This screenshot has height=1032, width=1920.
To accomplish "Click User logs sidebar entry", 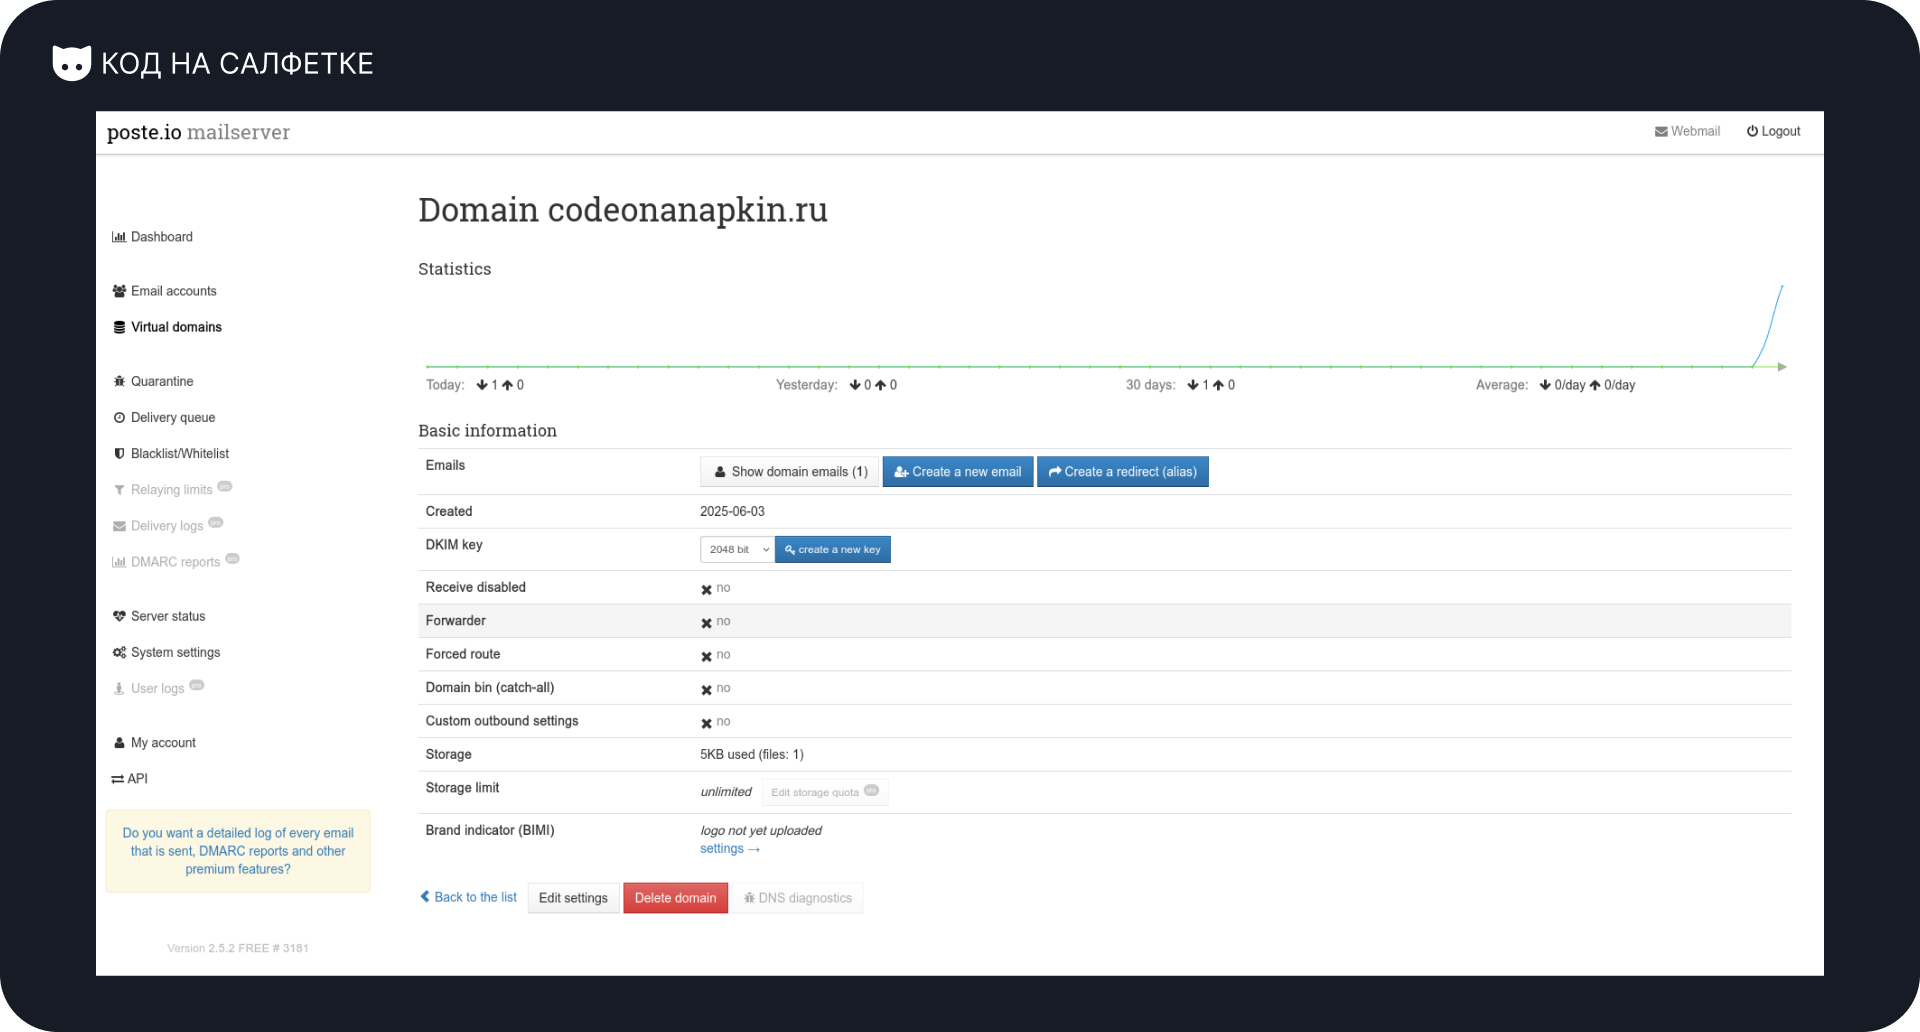I will click(x=157, y=689).
